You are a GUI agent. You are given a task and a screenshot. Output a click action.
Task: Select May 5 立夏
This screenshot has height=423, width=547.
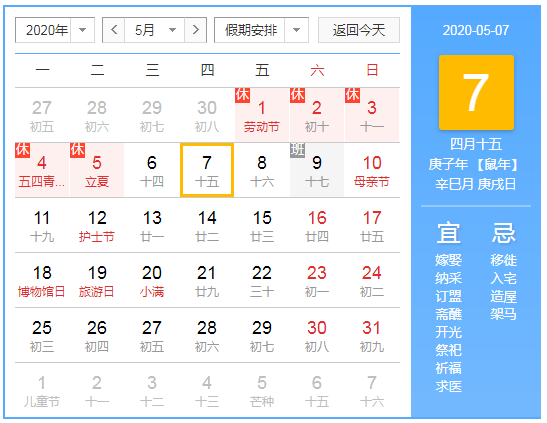(97, 170)
